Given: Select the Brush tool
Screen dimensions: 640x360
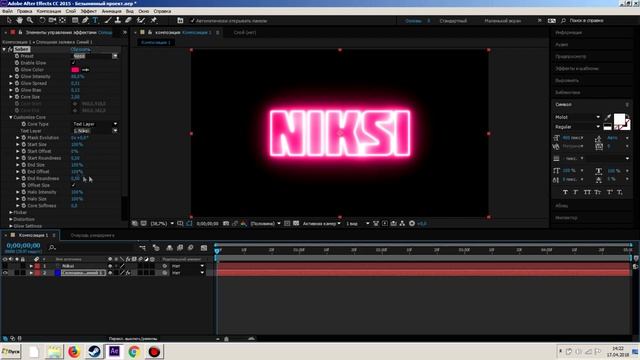Looking at the screenshot, I should 108,20.
